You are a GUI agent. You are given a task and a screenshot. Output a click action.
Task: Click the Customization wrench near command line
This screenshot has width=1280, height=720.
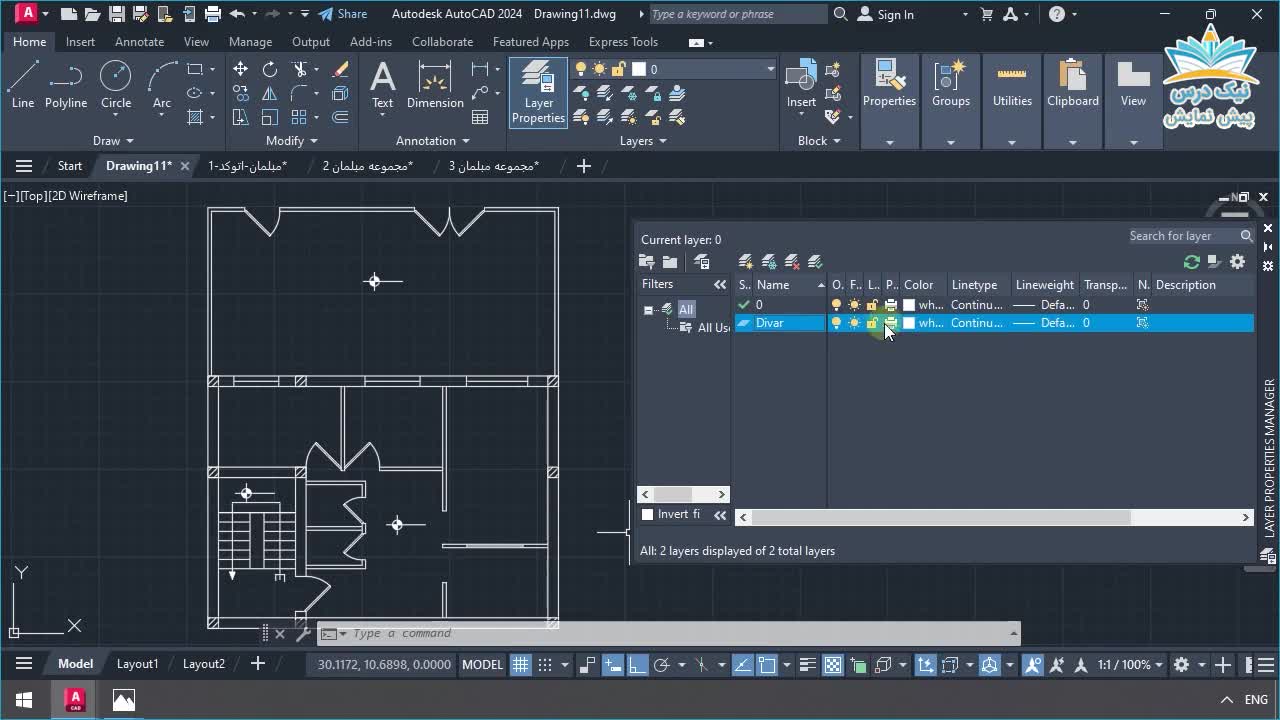303,634
